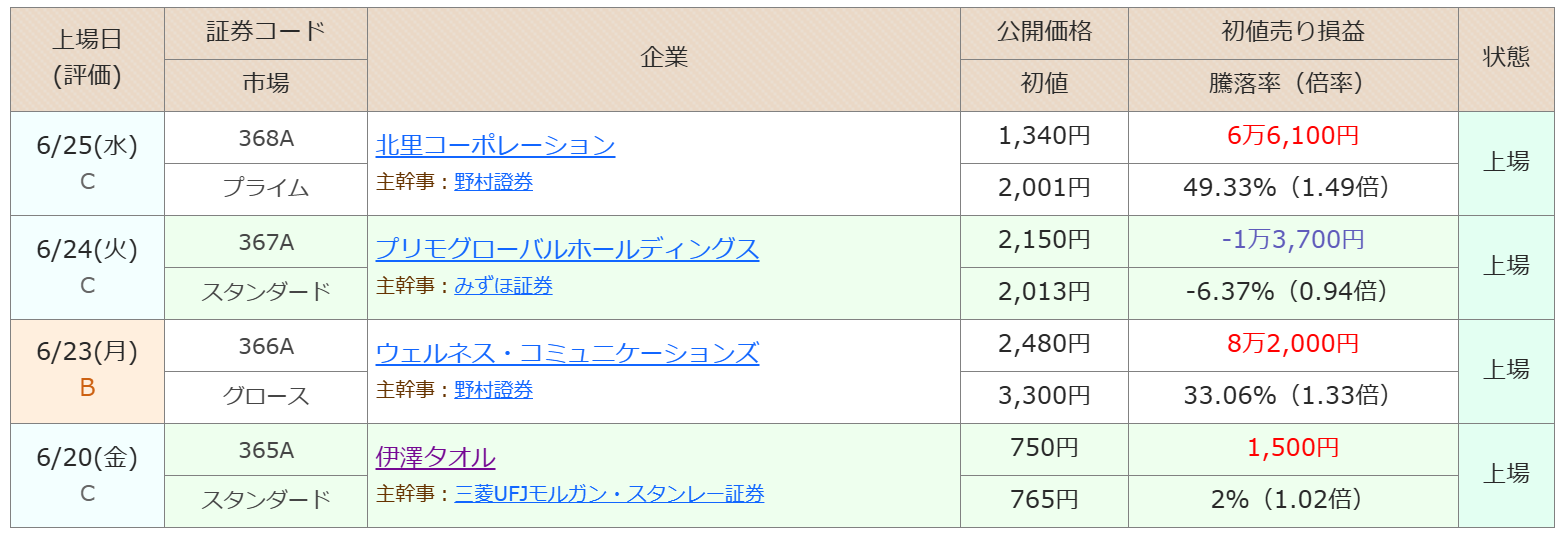Click the 365A securities code cell
The width and height of the screenshot is (1557, 534).
click(x=266, y=450)
